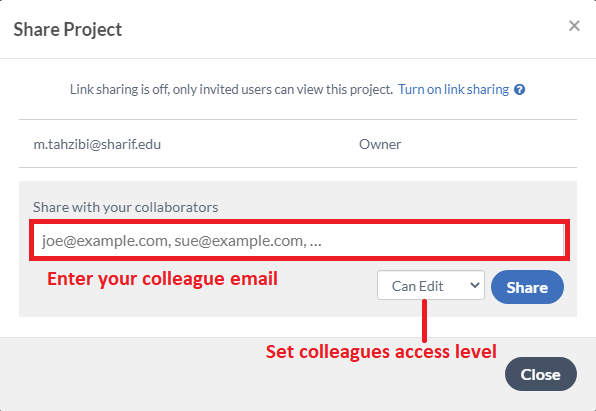
Task: Click the dark Close button in the footer
Action: pos(541,374)
